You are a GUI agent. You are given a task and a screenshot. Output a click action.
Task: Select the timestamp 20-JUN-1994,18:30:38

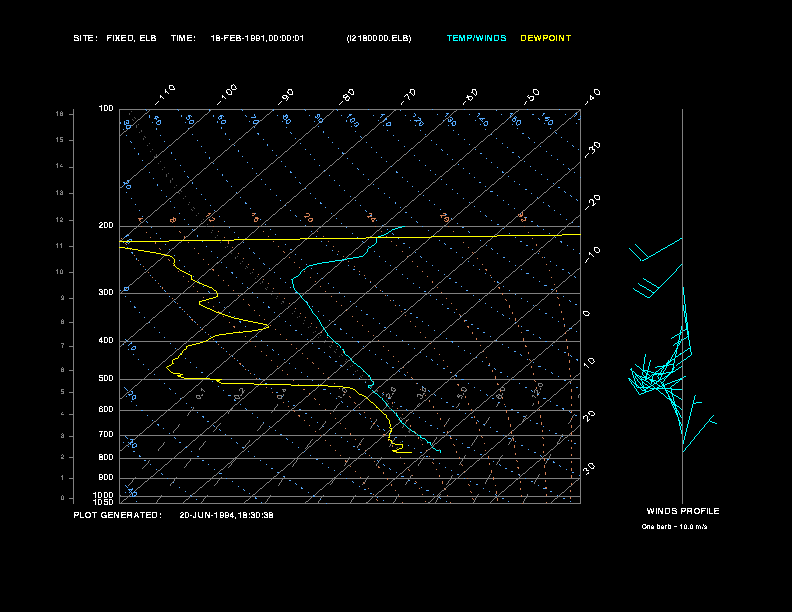pos(226,515)
